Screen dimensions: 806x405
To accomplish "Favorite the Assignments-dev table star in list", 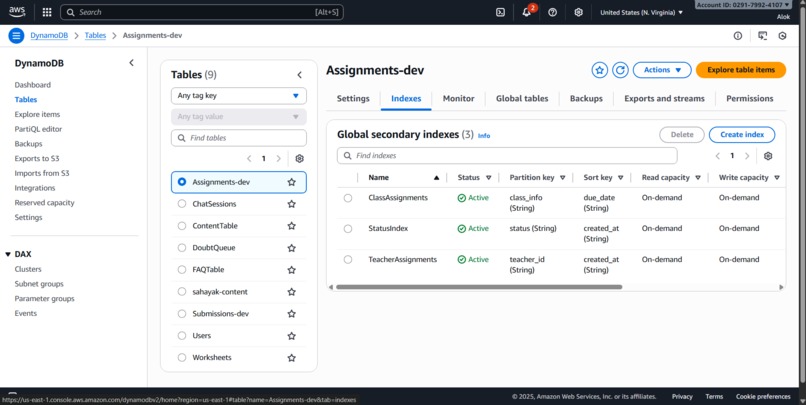I will click(291, 182).
